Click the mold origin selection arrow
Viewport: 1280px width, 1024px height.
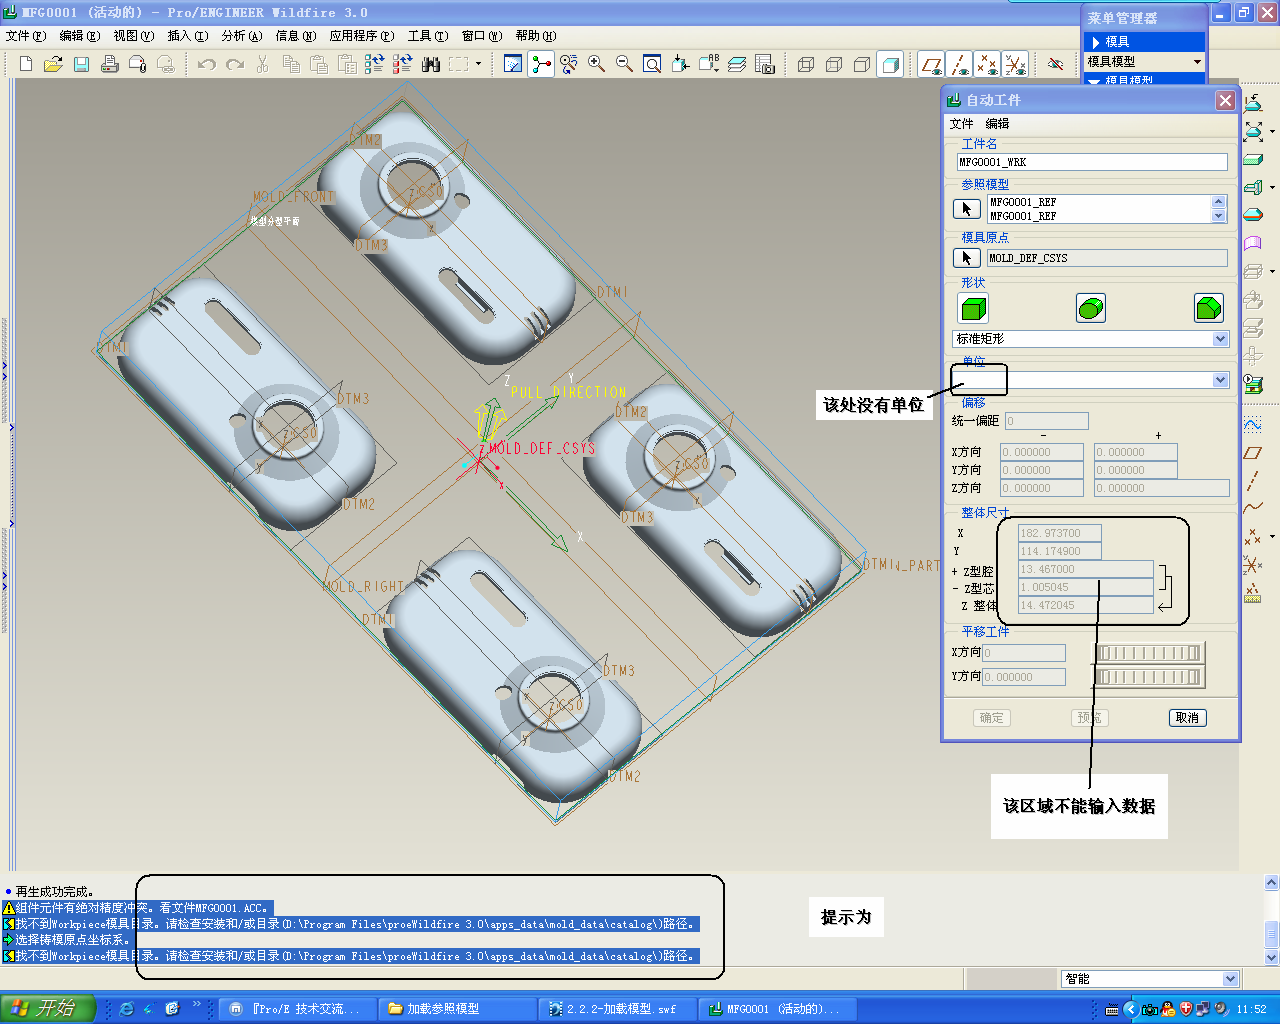966,258
